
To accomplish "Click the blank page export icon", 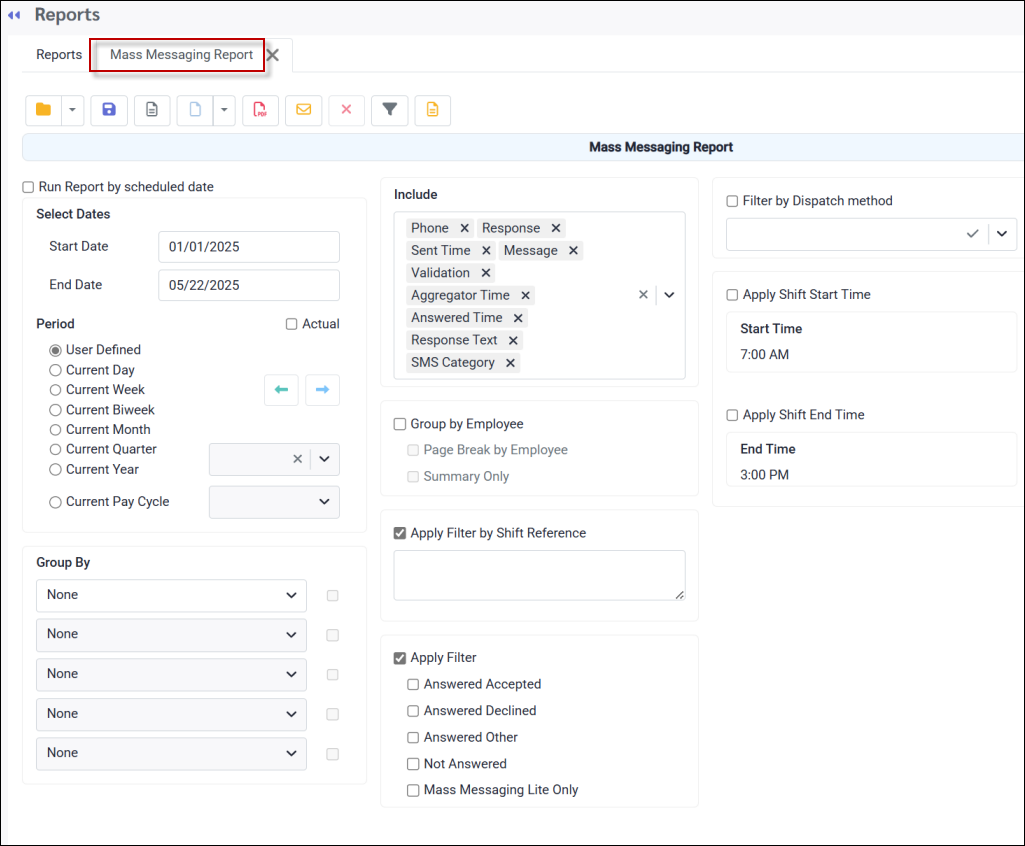I will (x=195, y=110).
